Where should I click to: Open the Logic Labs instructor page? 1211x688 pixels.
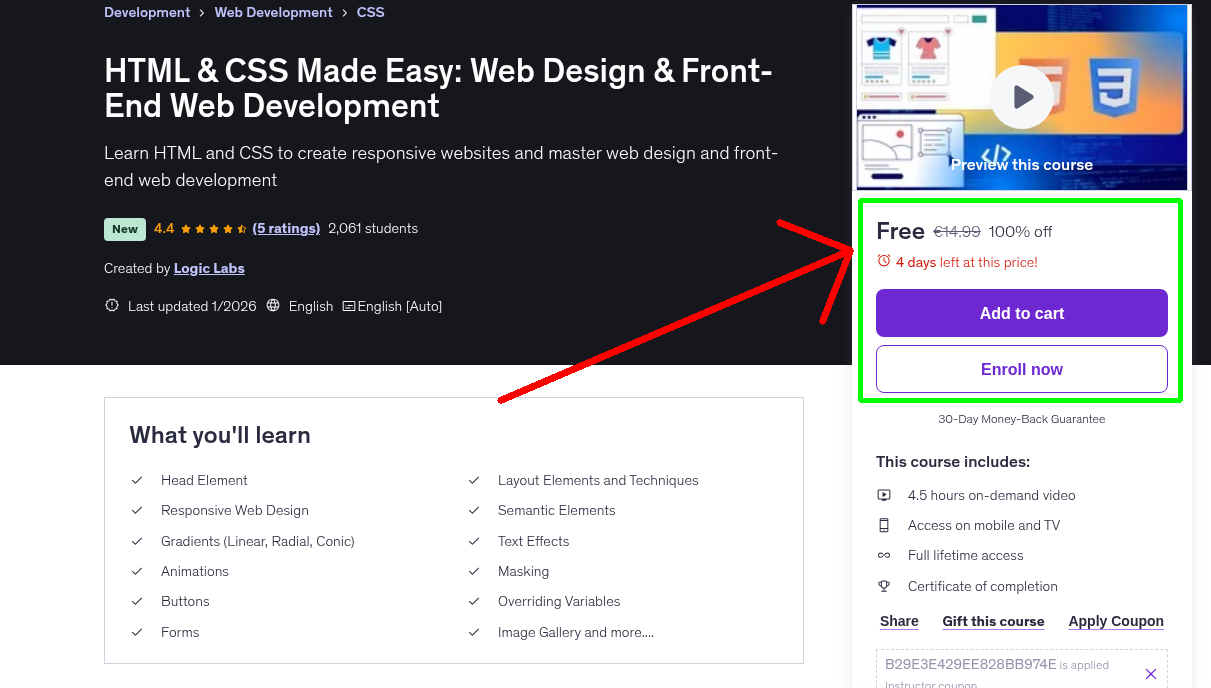(209, 268)
